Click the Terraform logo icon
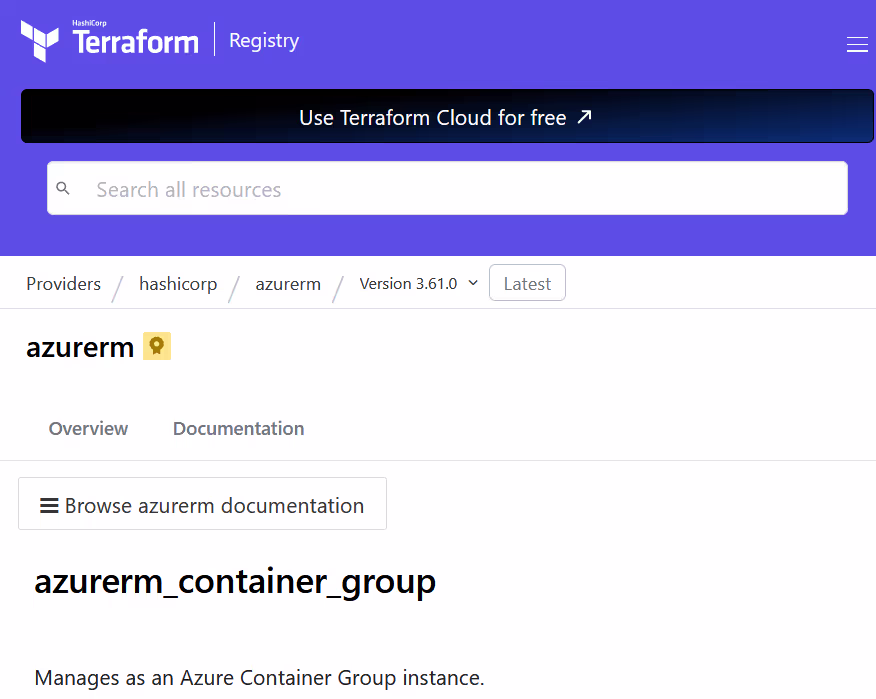 40,40
